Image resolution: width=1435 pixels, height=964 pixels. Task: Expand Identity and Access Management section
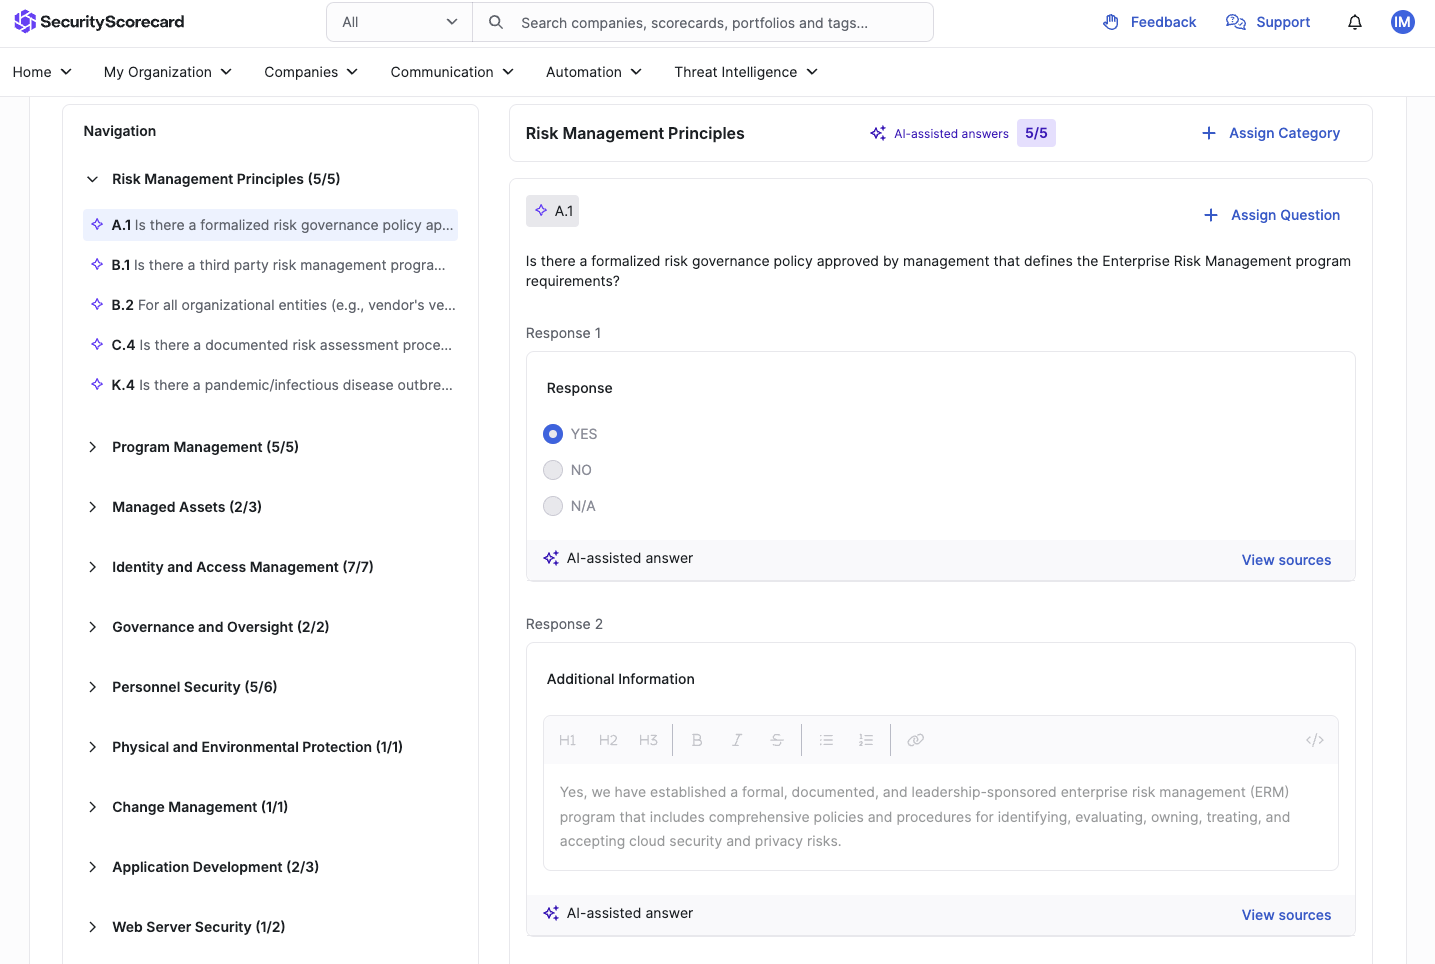pyautogui.click(x=92, y=567)
